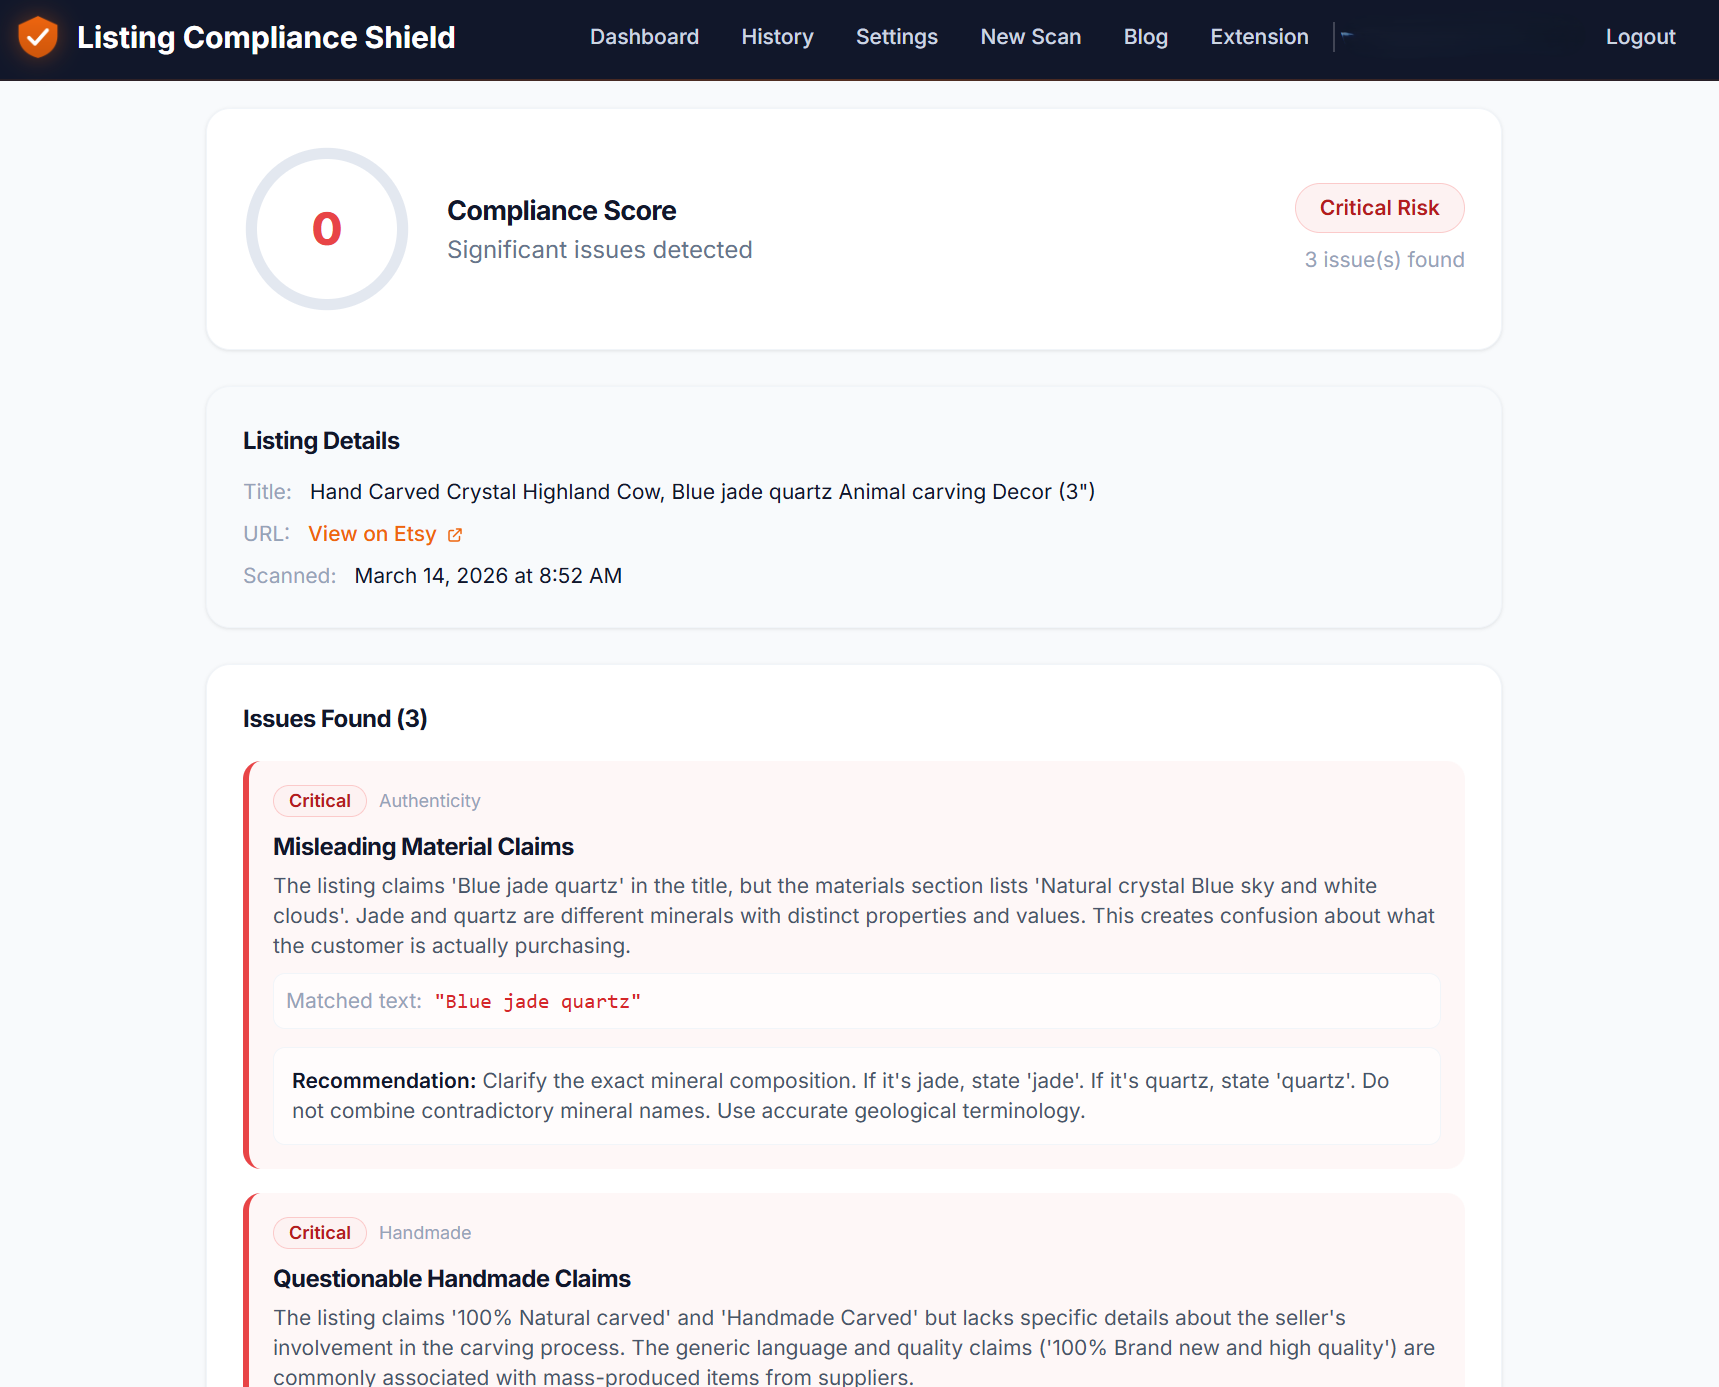Select Dashboard in the navigation bar
This screenshot has width=1719, height=1387.
pyautogui.click(x=644, y=37)
